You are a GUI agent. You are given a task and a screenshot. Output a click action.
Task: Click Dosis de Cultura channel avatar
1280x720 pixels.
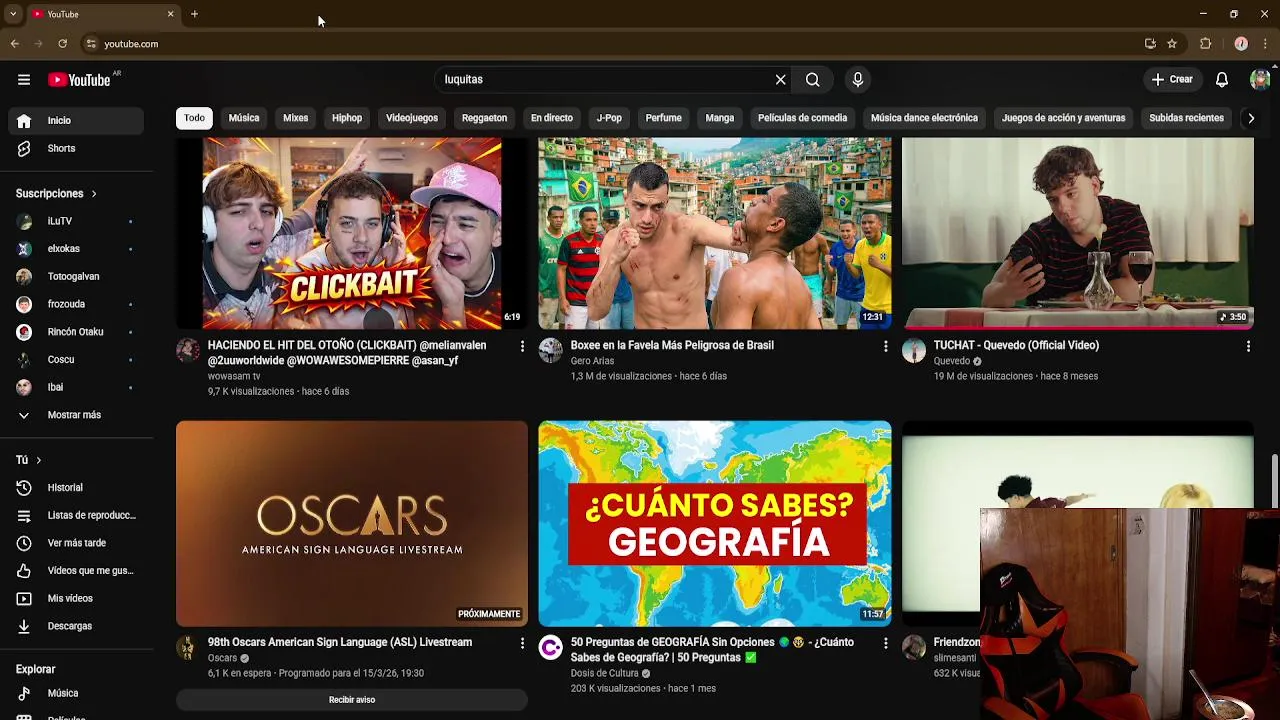coord(551,647)
